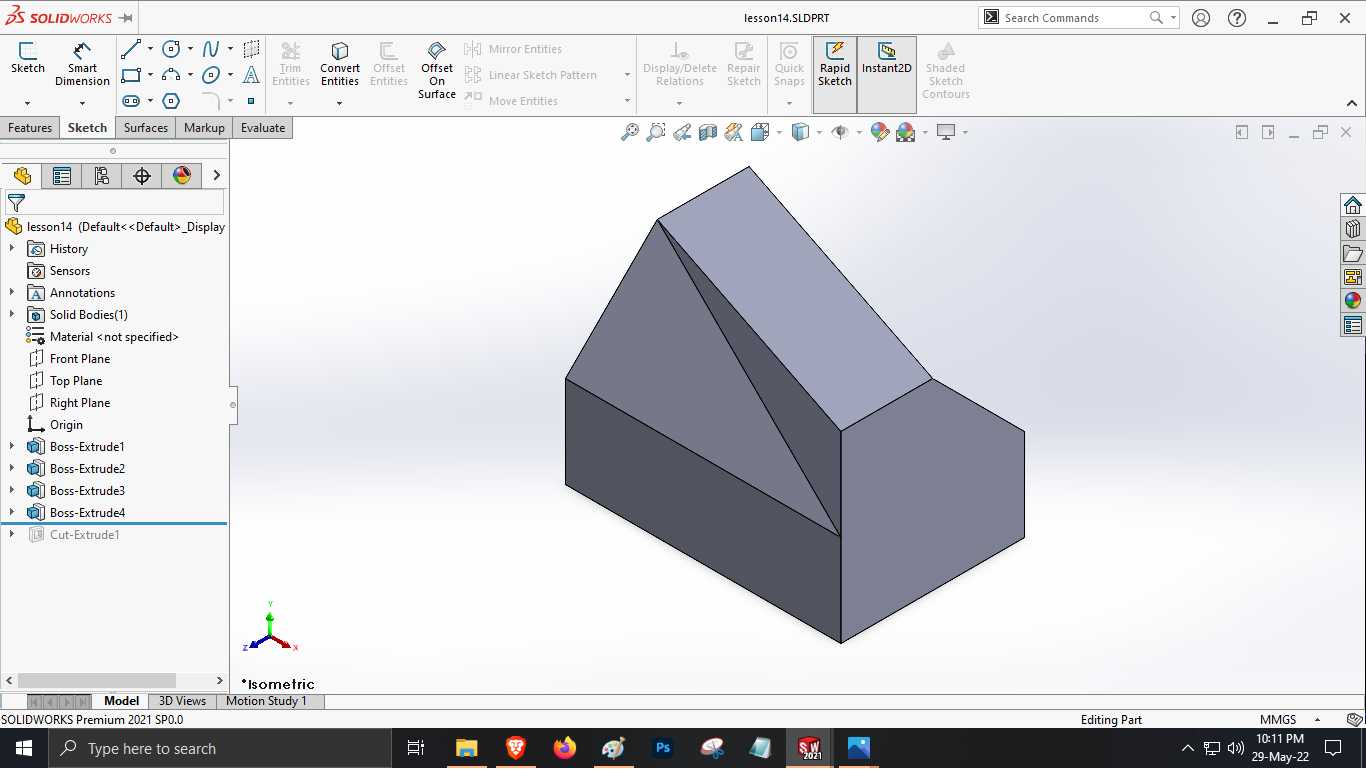1366x780 pixels.
Task: Open the user login icon
Action: pos(1201,18)
